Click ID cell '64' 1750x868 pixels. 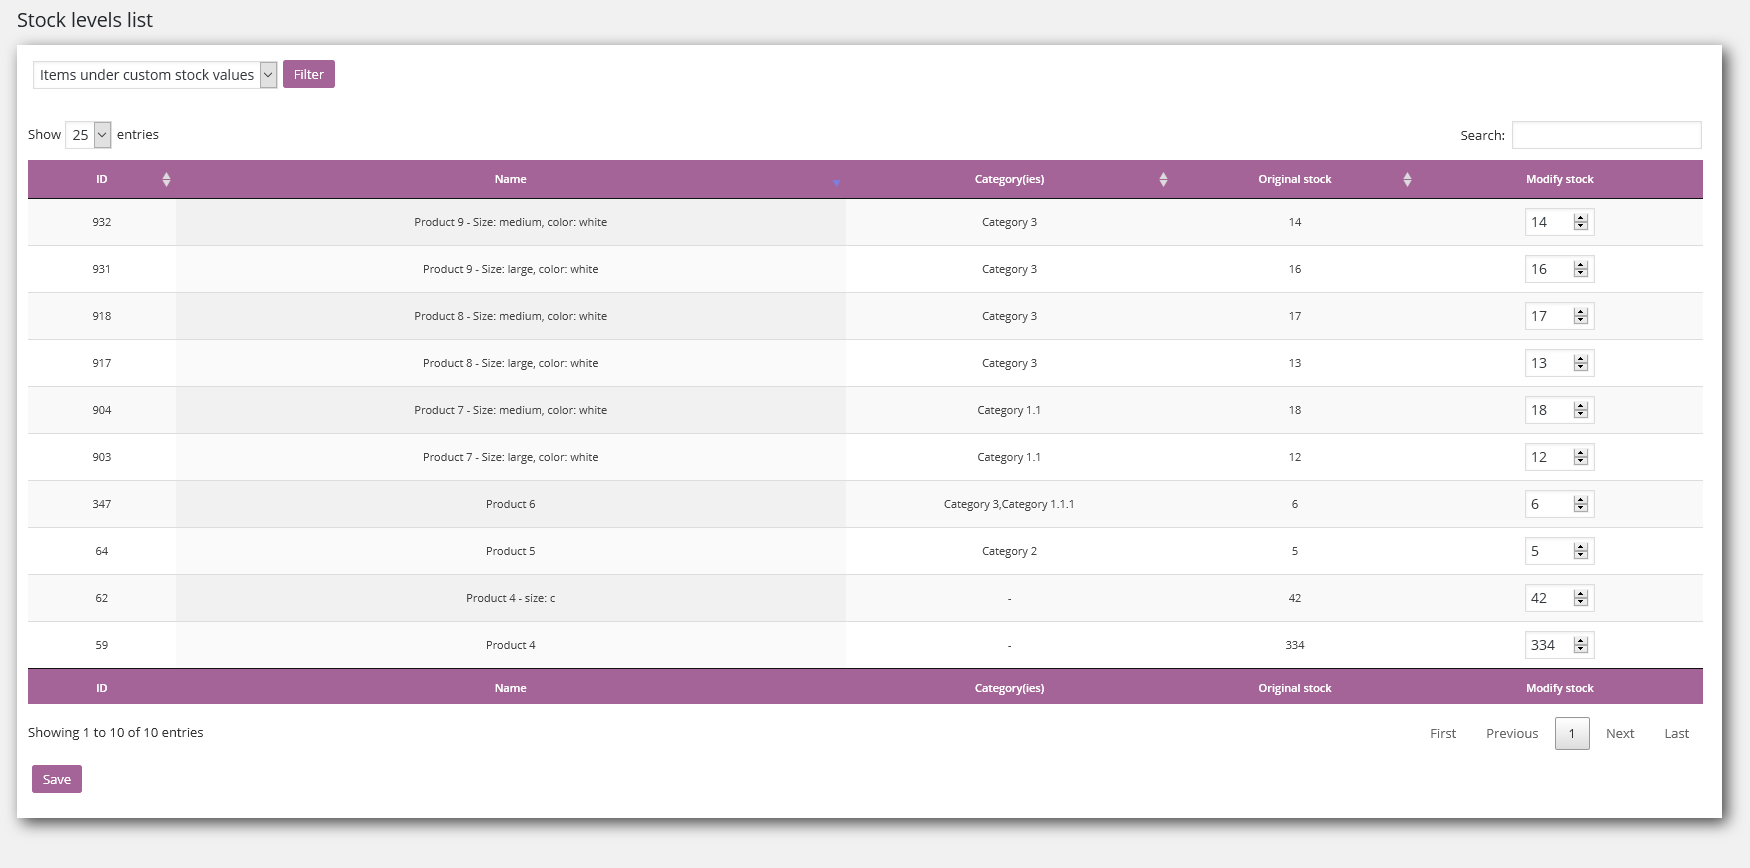(102, 551)
